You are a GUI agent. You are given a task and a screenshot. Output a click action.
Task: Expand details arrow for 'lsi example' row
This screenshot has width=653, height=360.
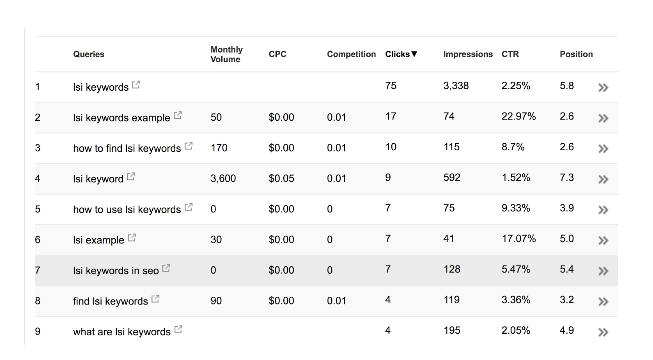[603, 240]
